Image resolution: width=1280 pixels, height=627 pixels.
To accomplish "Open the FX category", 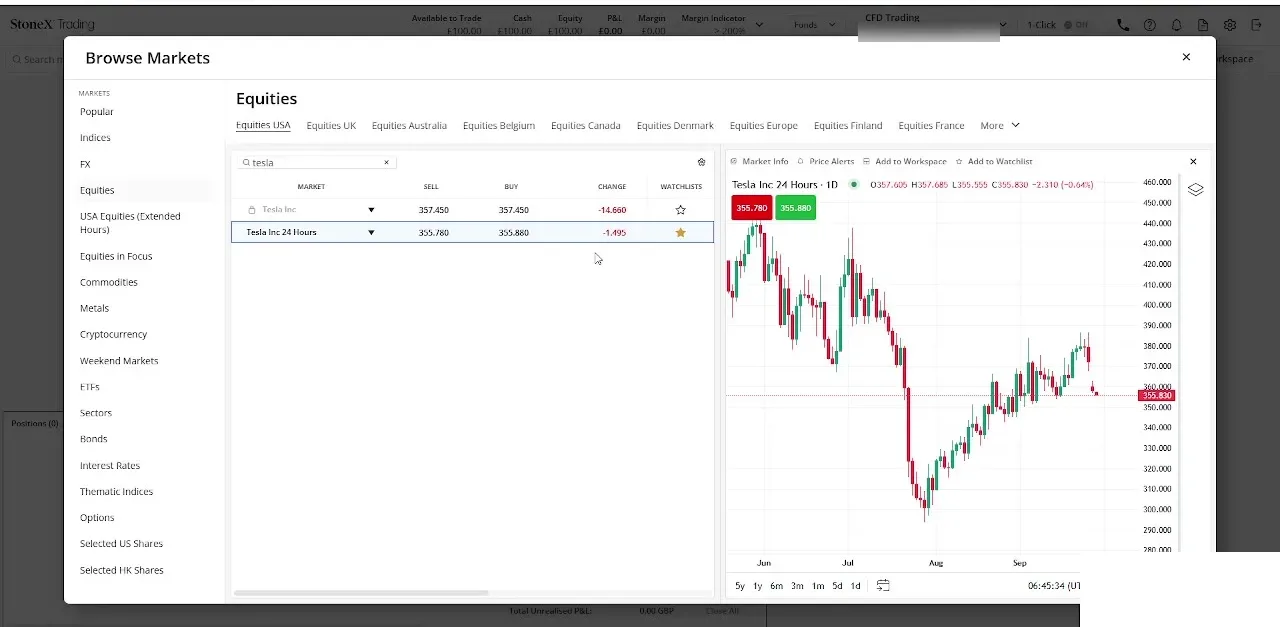I will [x=85, y=164].
